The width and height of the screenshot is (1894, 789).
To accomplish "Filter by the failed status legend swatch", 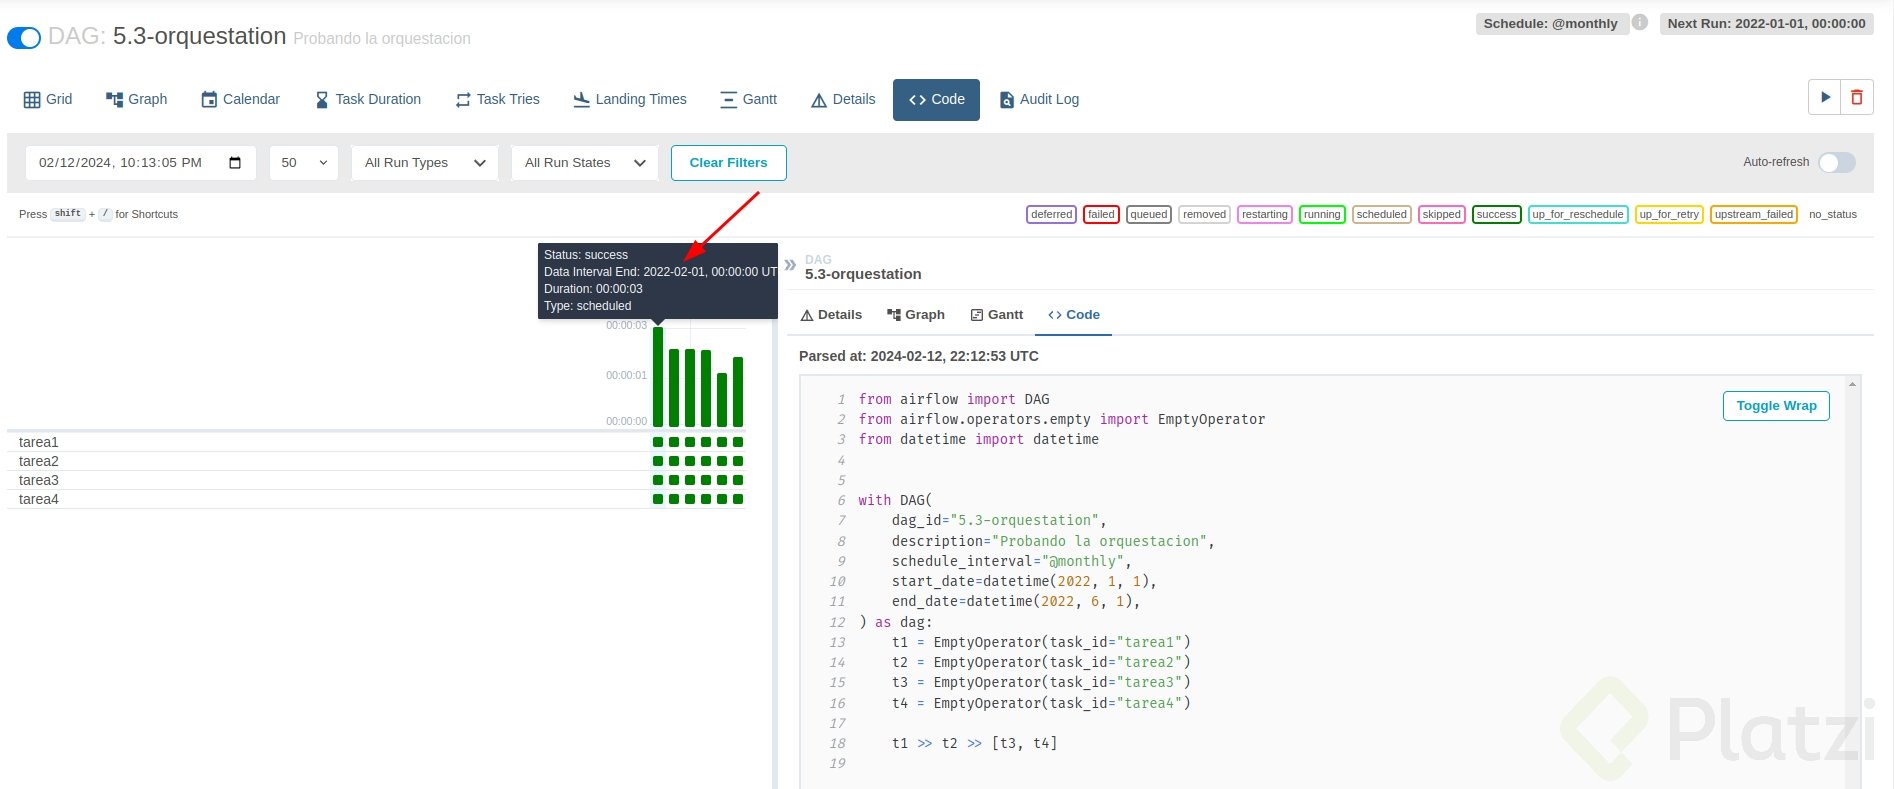I will click(x=1101, y=214).
